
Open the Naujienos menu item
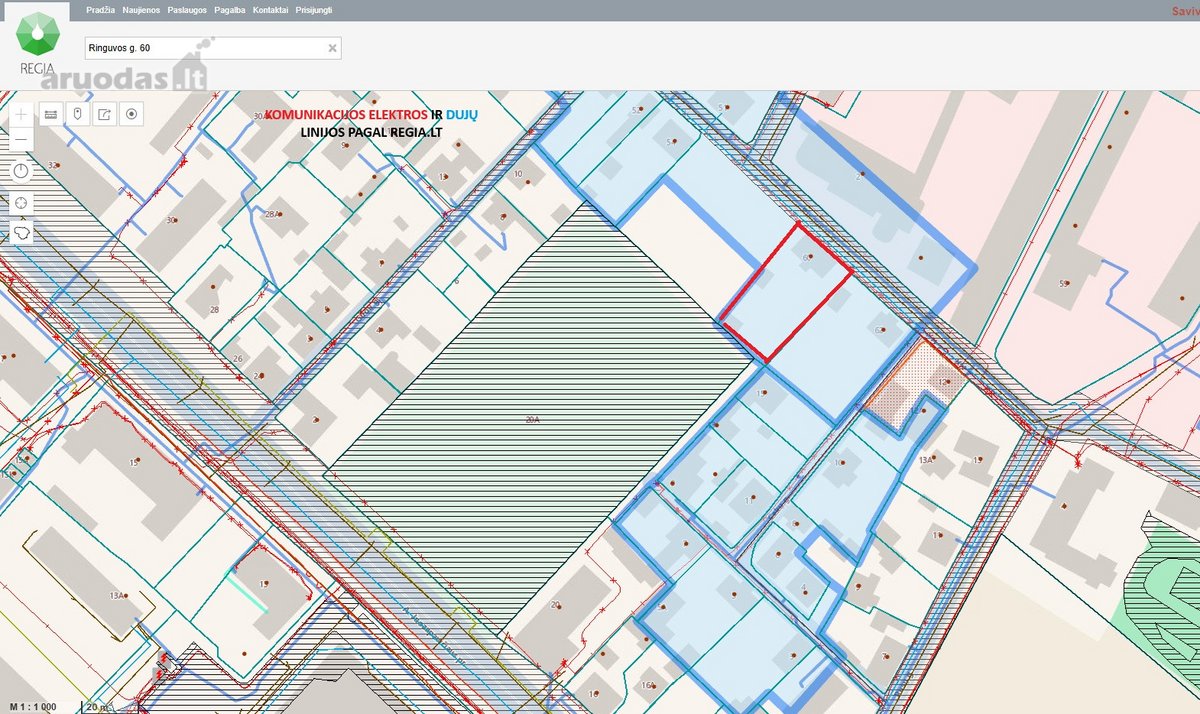pos(141,9)
